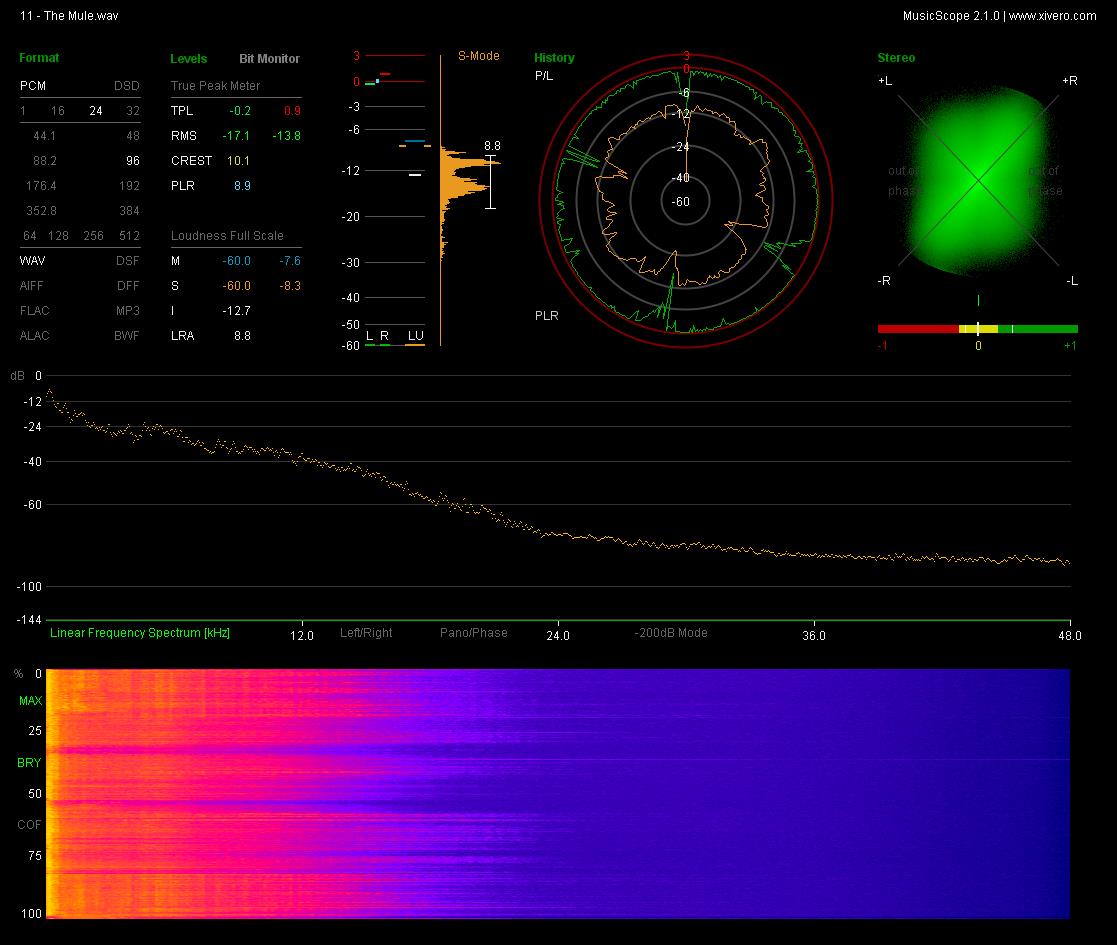
Task: Open the www.xivero.com link
Action: pyautogui.click(x=1052, y=16)
